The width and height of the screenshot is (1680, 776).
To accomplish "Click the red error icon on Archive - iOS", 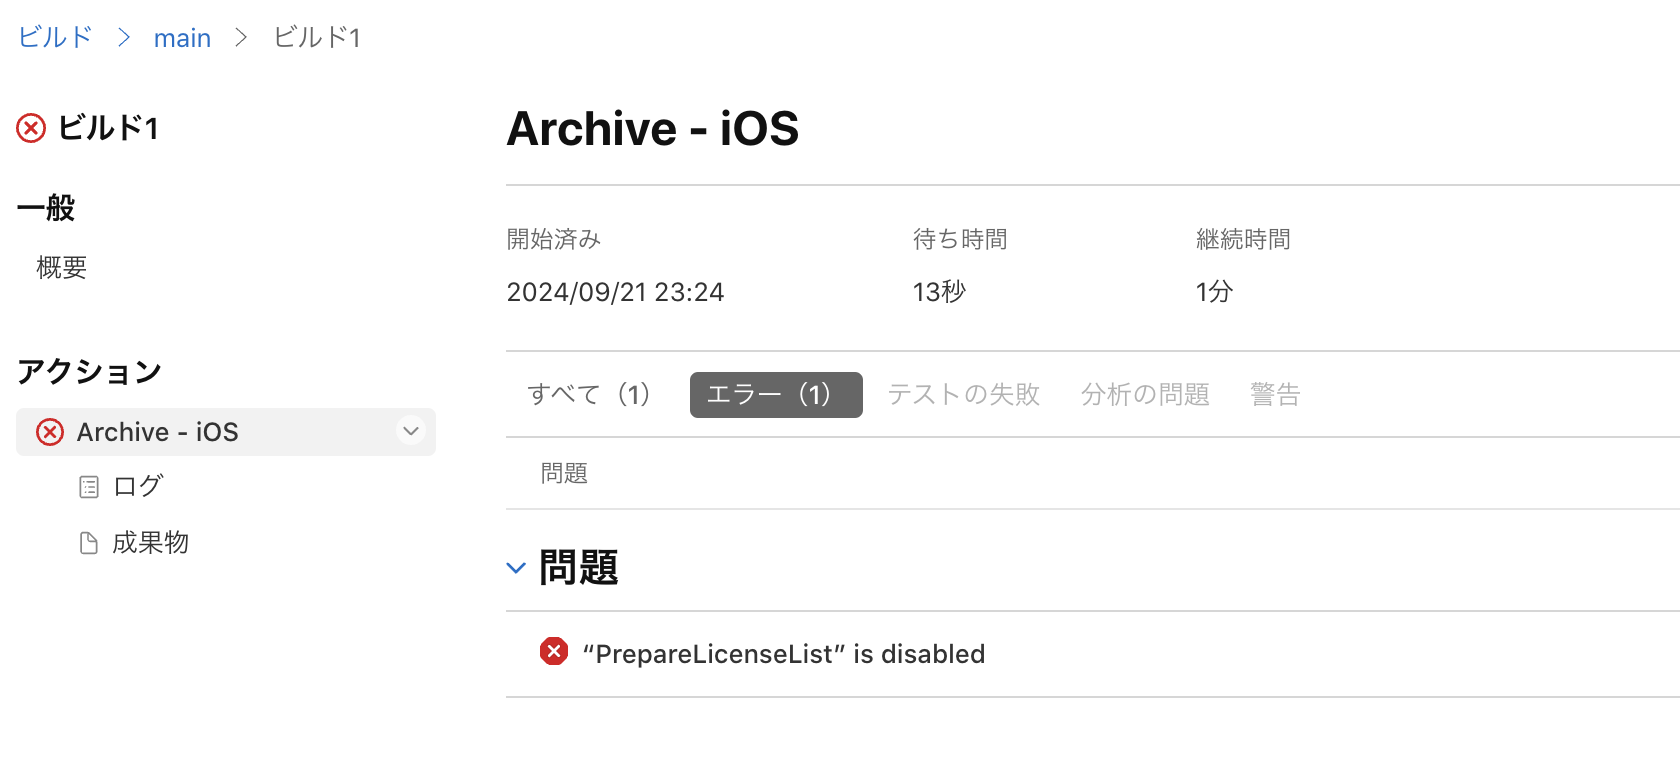I will (x=50, y=432).
